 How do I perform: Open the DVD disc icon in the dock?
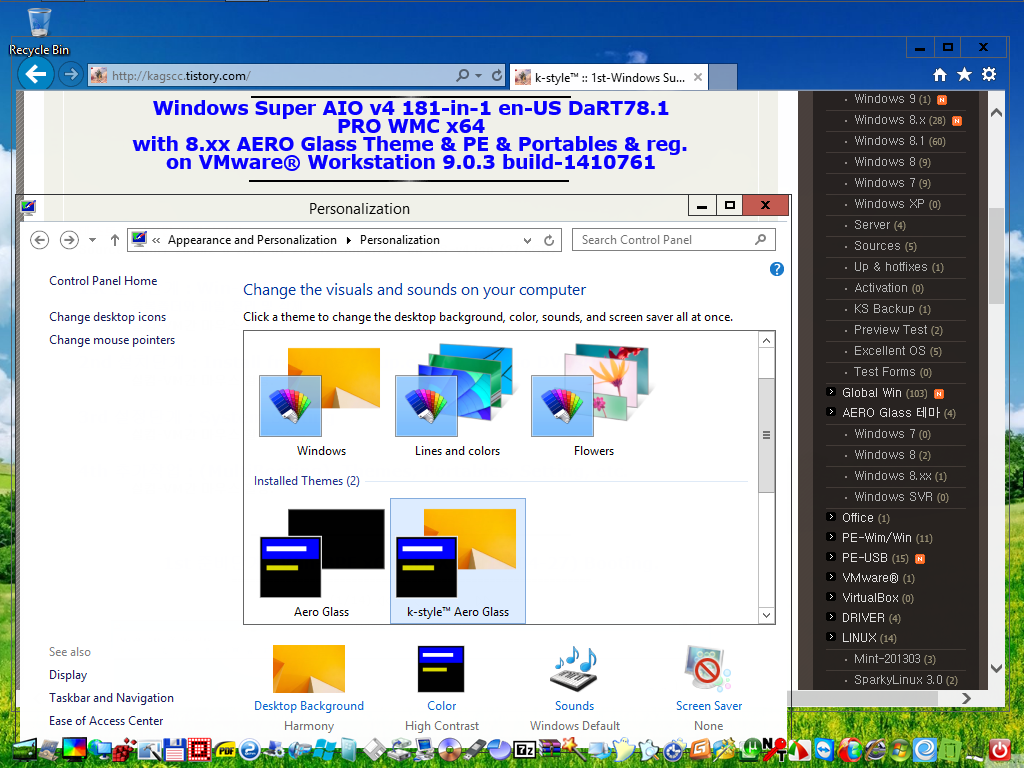(x=450, y=750)
